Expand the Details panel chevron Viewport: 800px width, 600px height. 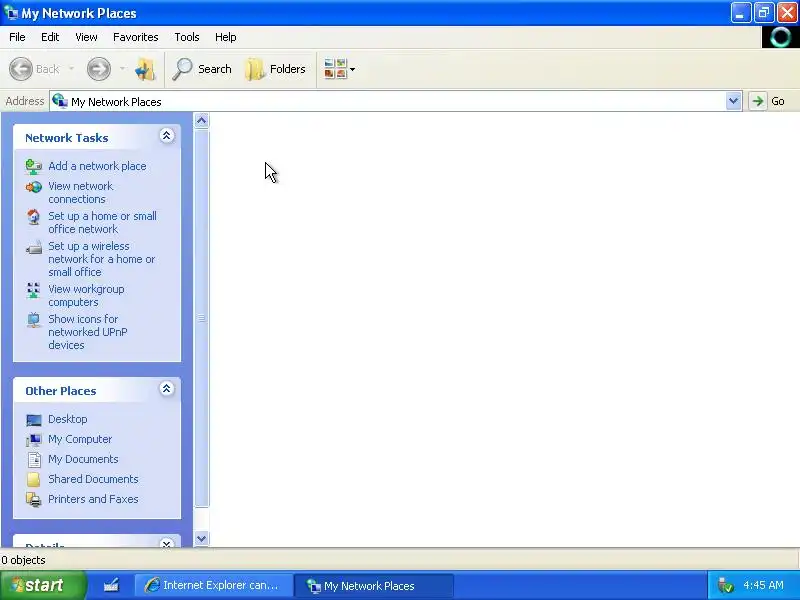click(166, 543)
